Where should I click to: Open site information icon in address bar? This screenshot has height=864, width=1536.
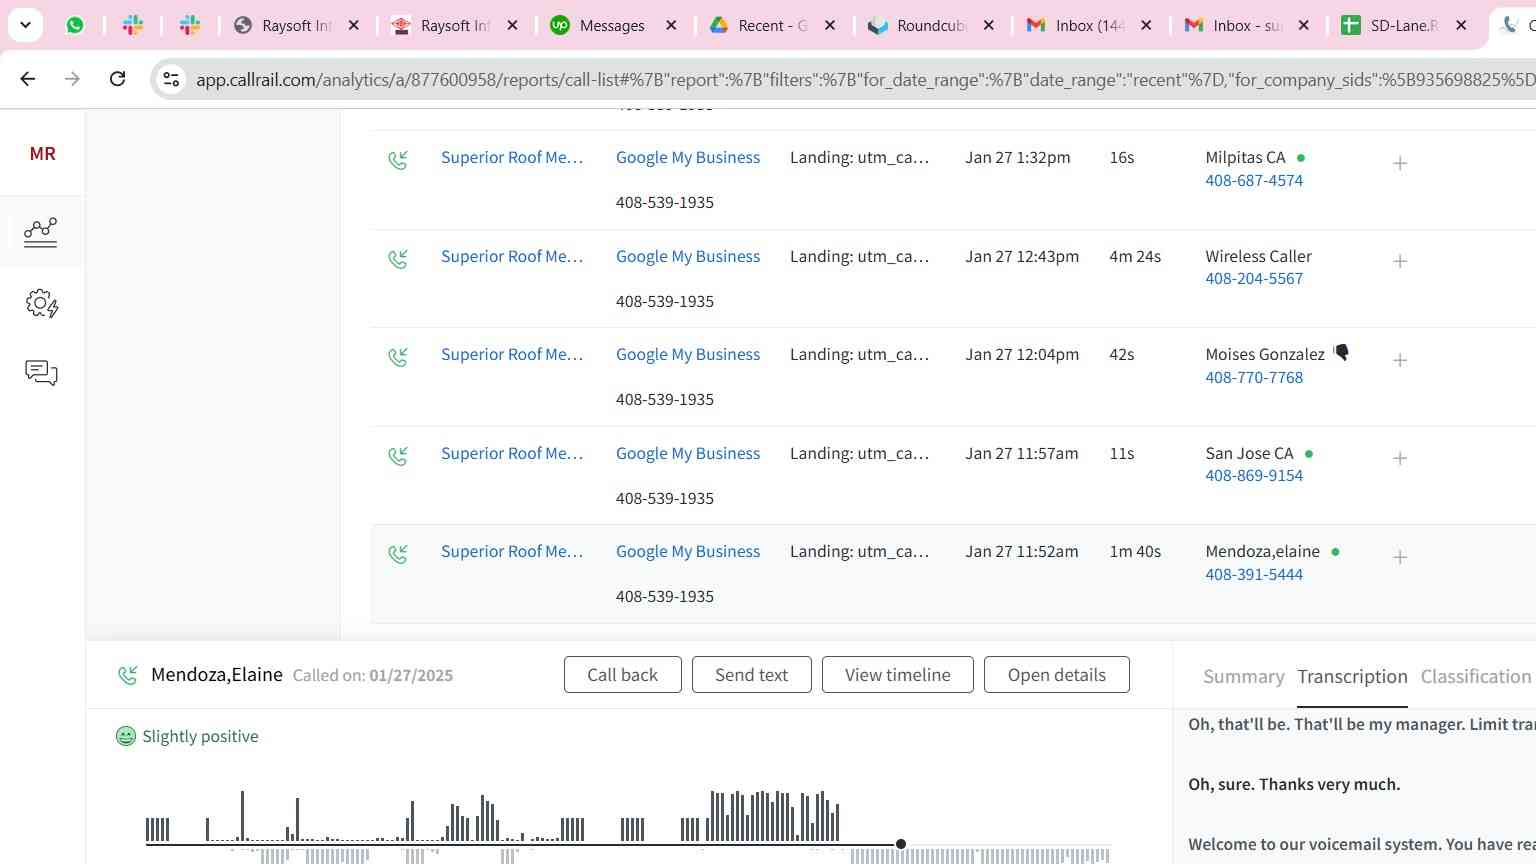171,79
